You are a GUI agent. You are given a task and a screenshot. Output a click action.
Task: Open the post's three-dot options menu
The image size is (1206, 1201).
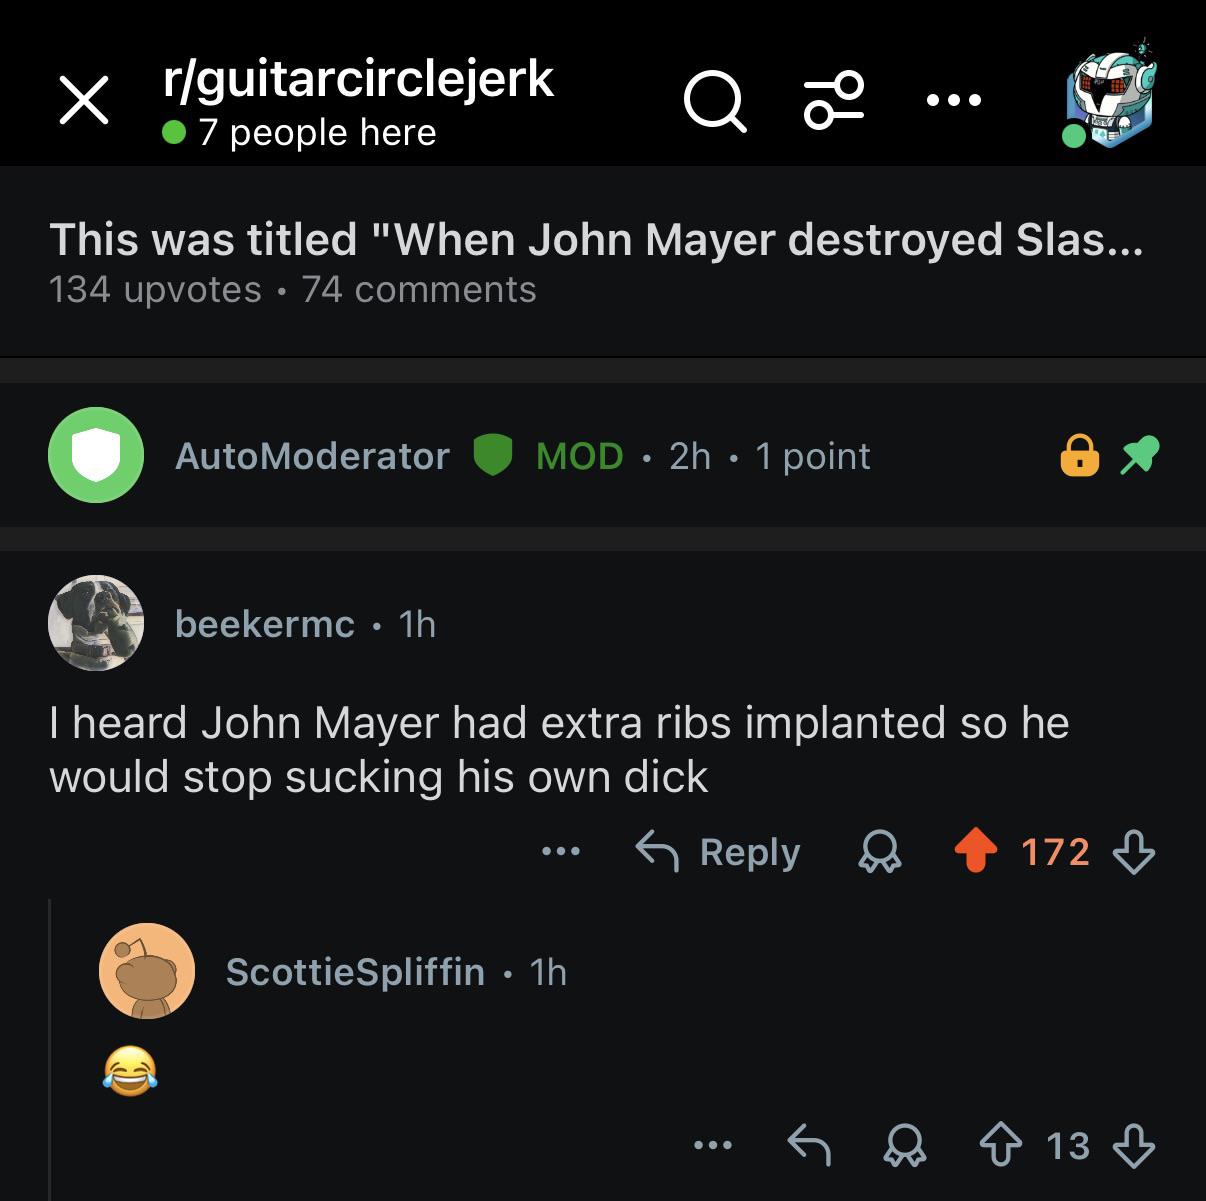point(952,98)
